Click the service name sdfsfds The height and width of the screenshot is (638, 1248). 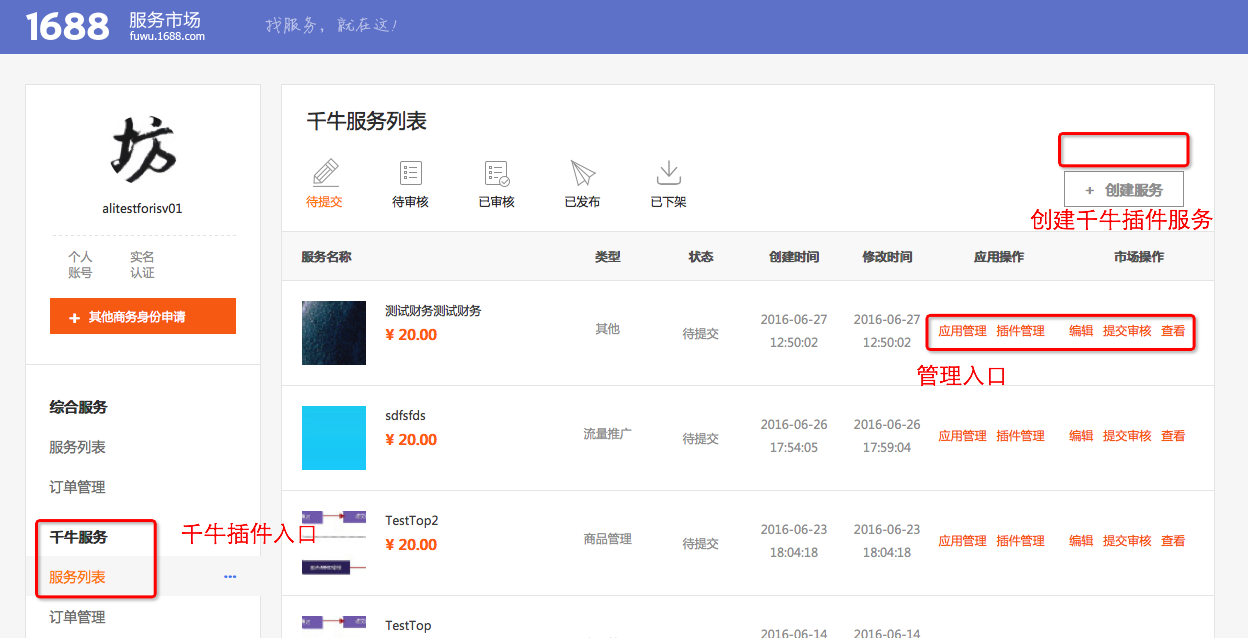pos(405,416)
